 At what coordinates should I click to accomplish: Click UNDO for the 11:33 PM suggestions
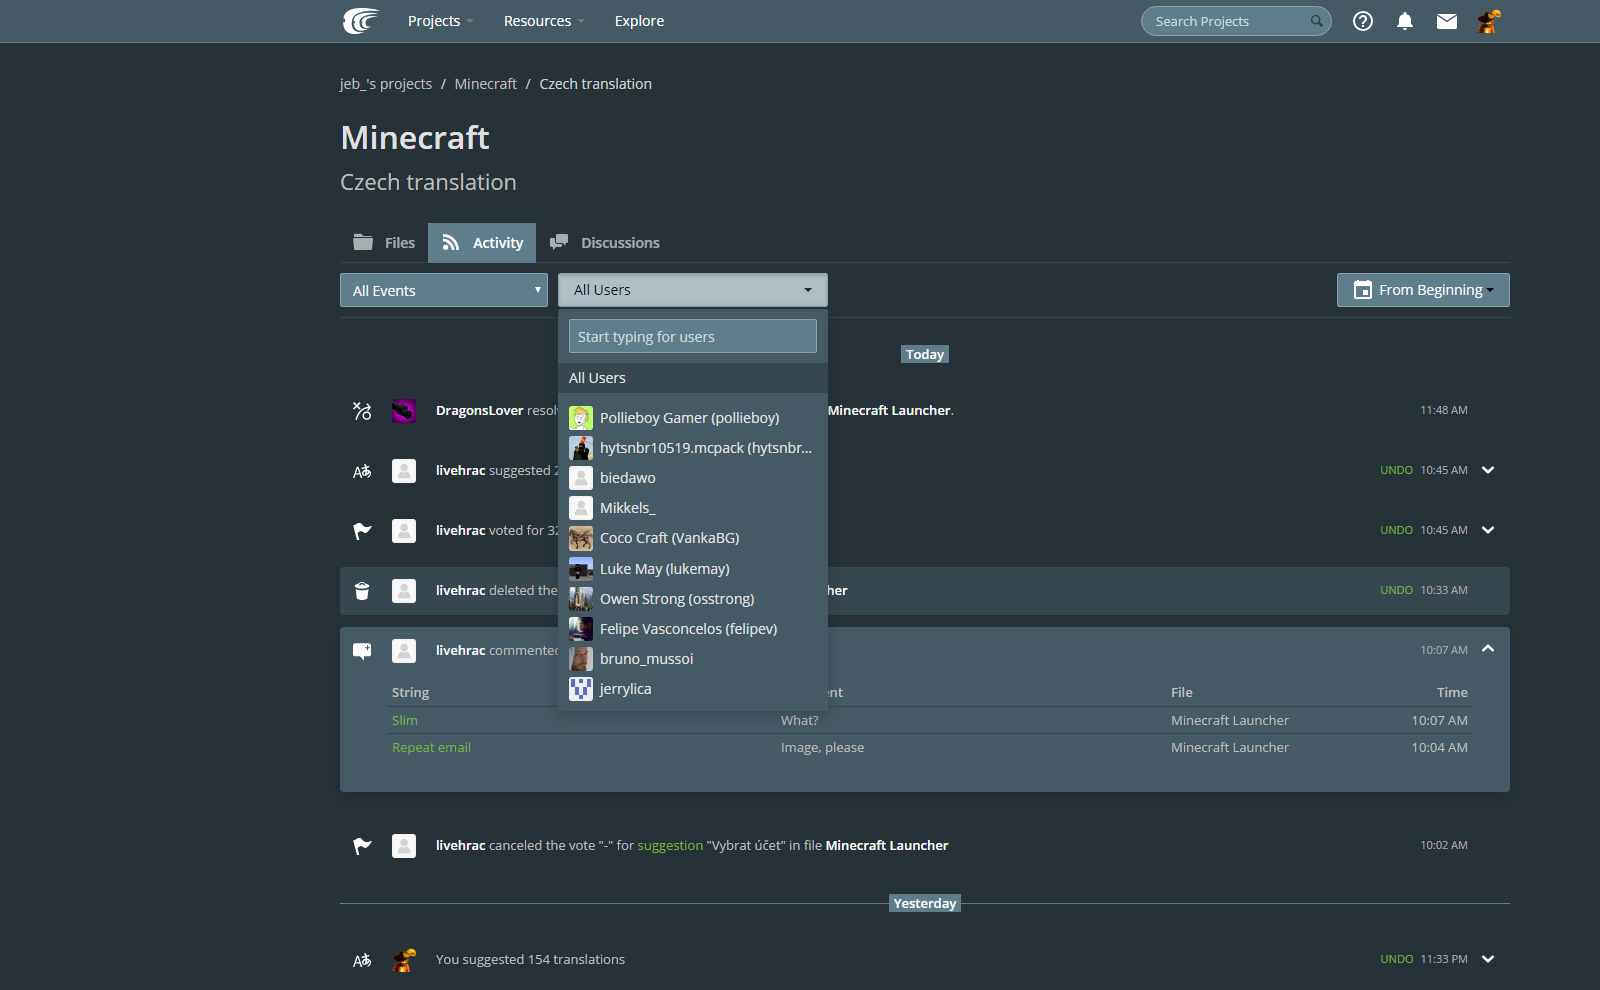click(1396, 959)
